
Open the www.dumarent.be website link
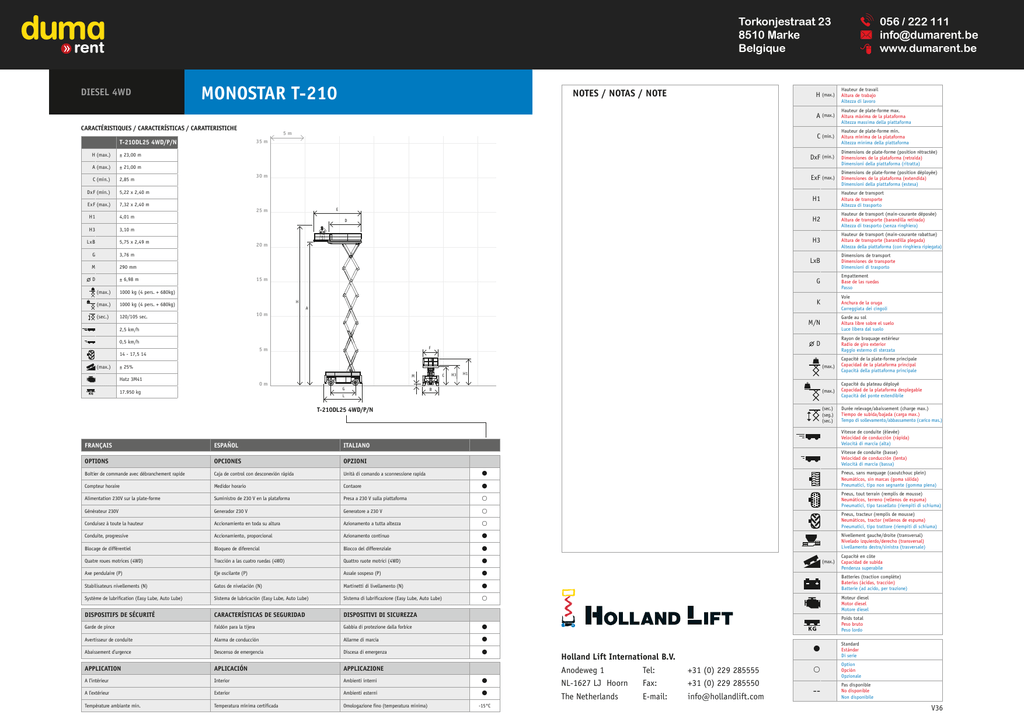928,48
